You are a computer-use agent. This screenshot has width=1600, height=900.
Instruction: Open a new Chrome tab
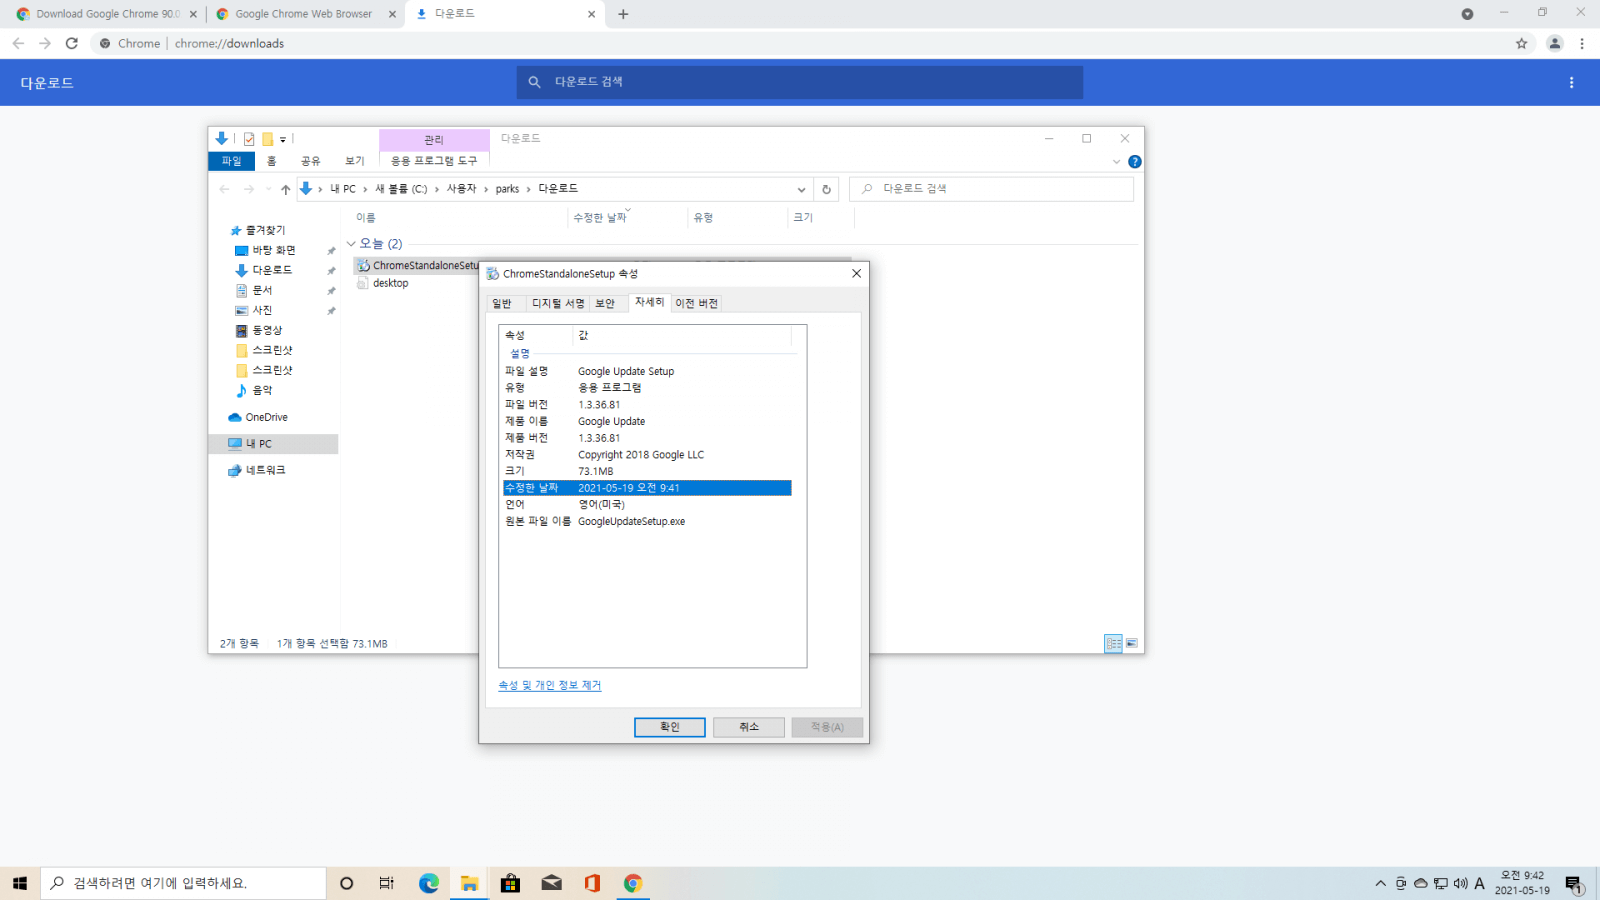tap(623, 14)
